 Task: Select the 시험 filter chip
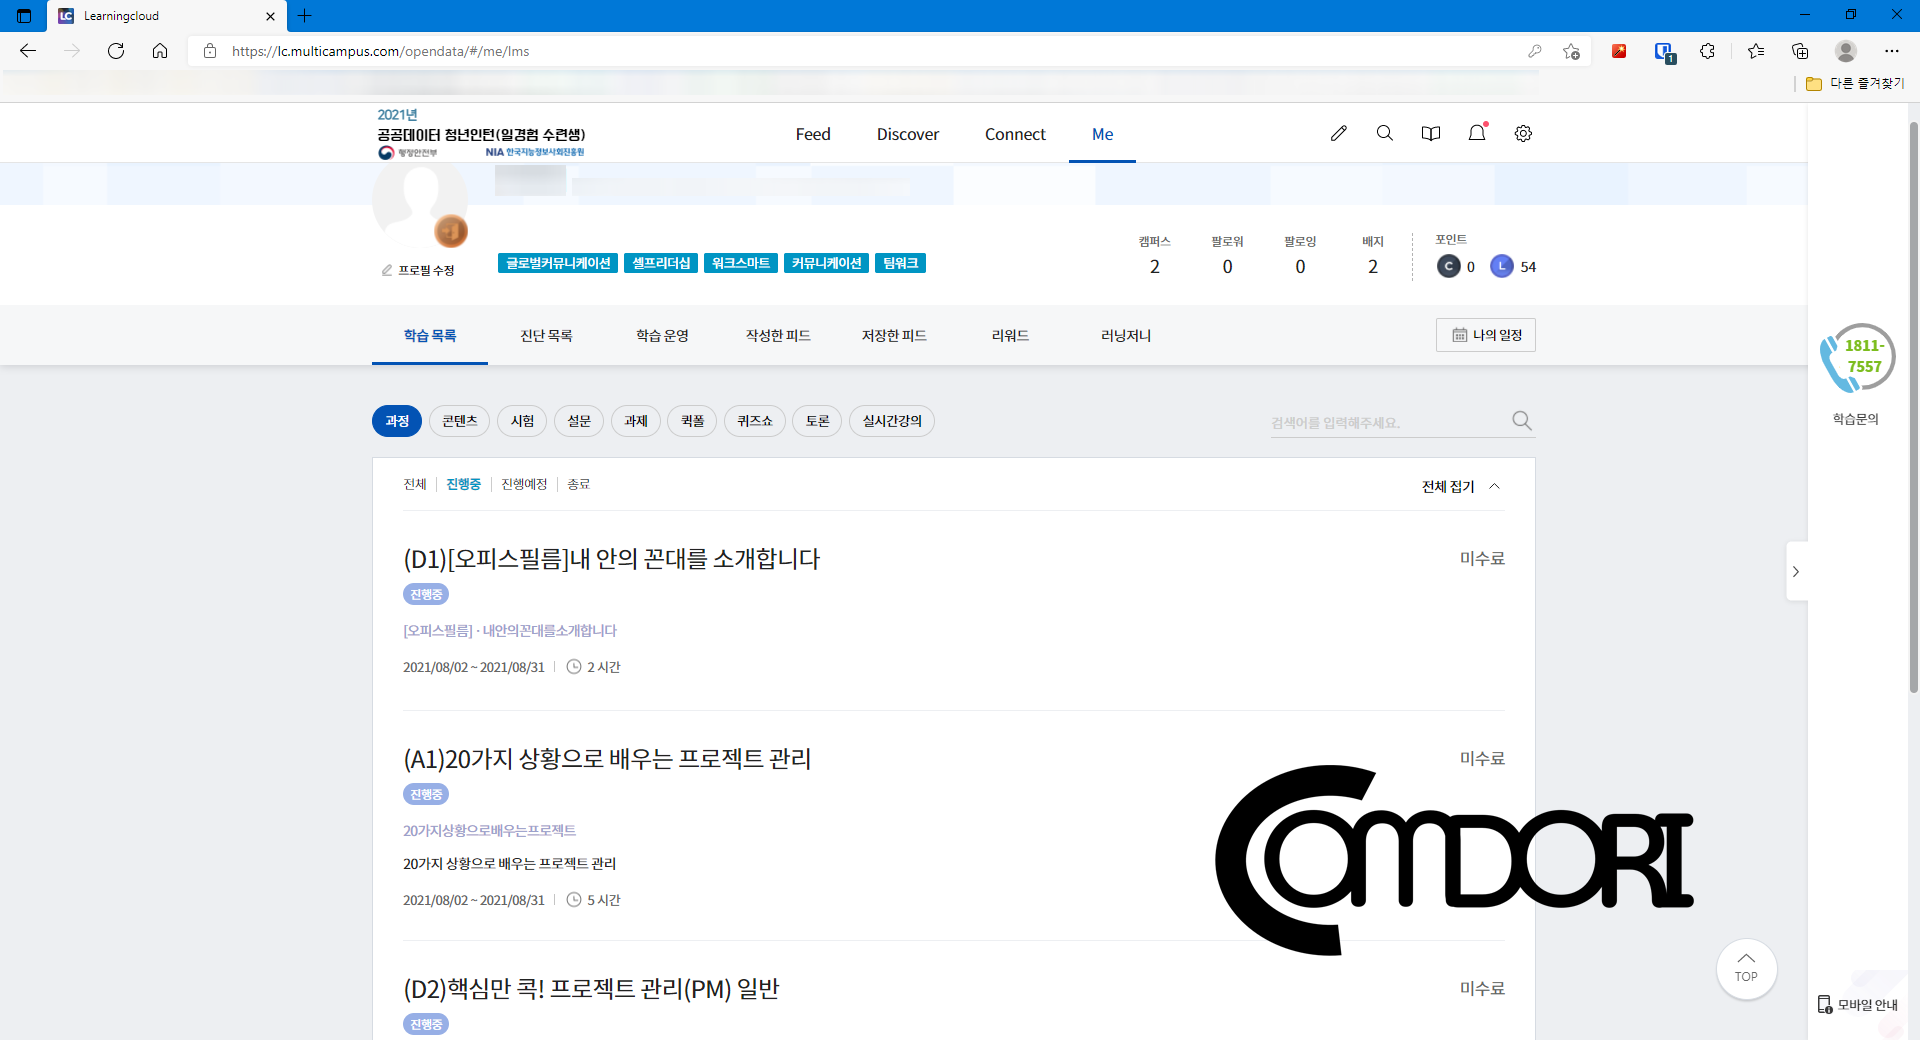pos(522,421)
